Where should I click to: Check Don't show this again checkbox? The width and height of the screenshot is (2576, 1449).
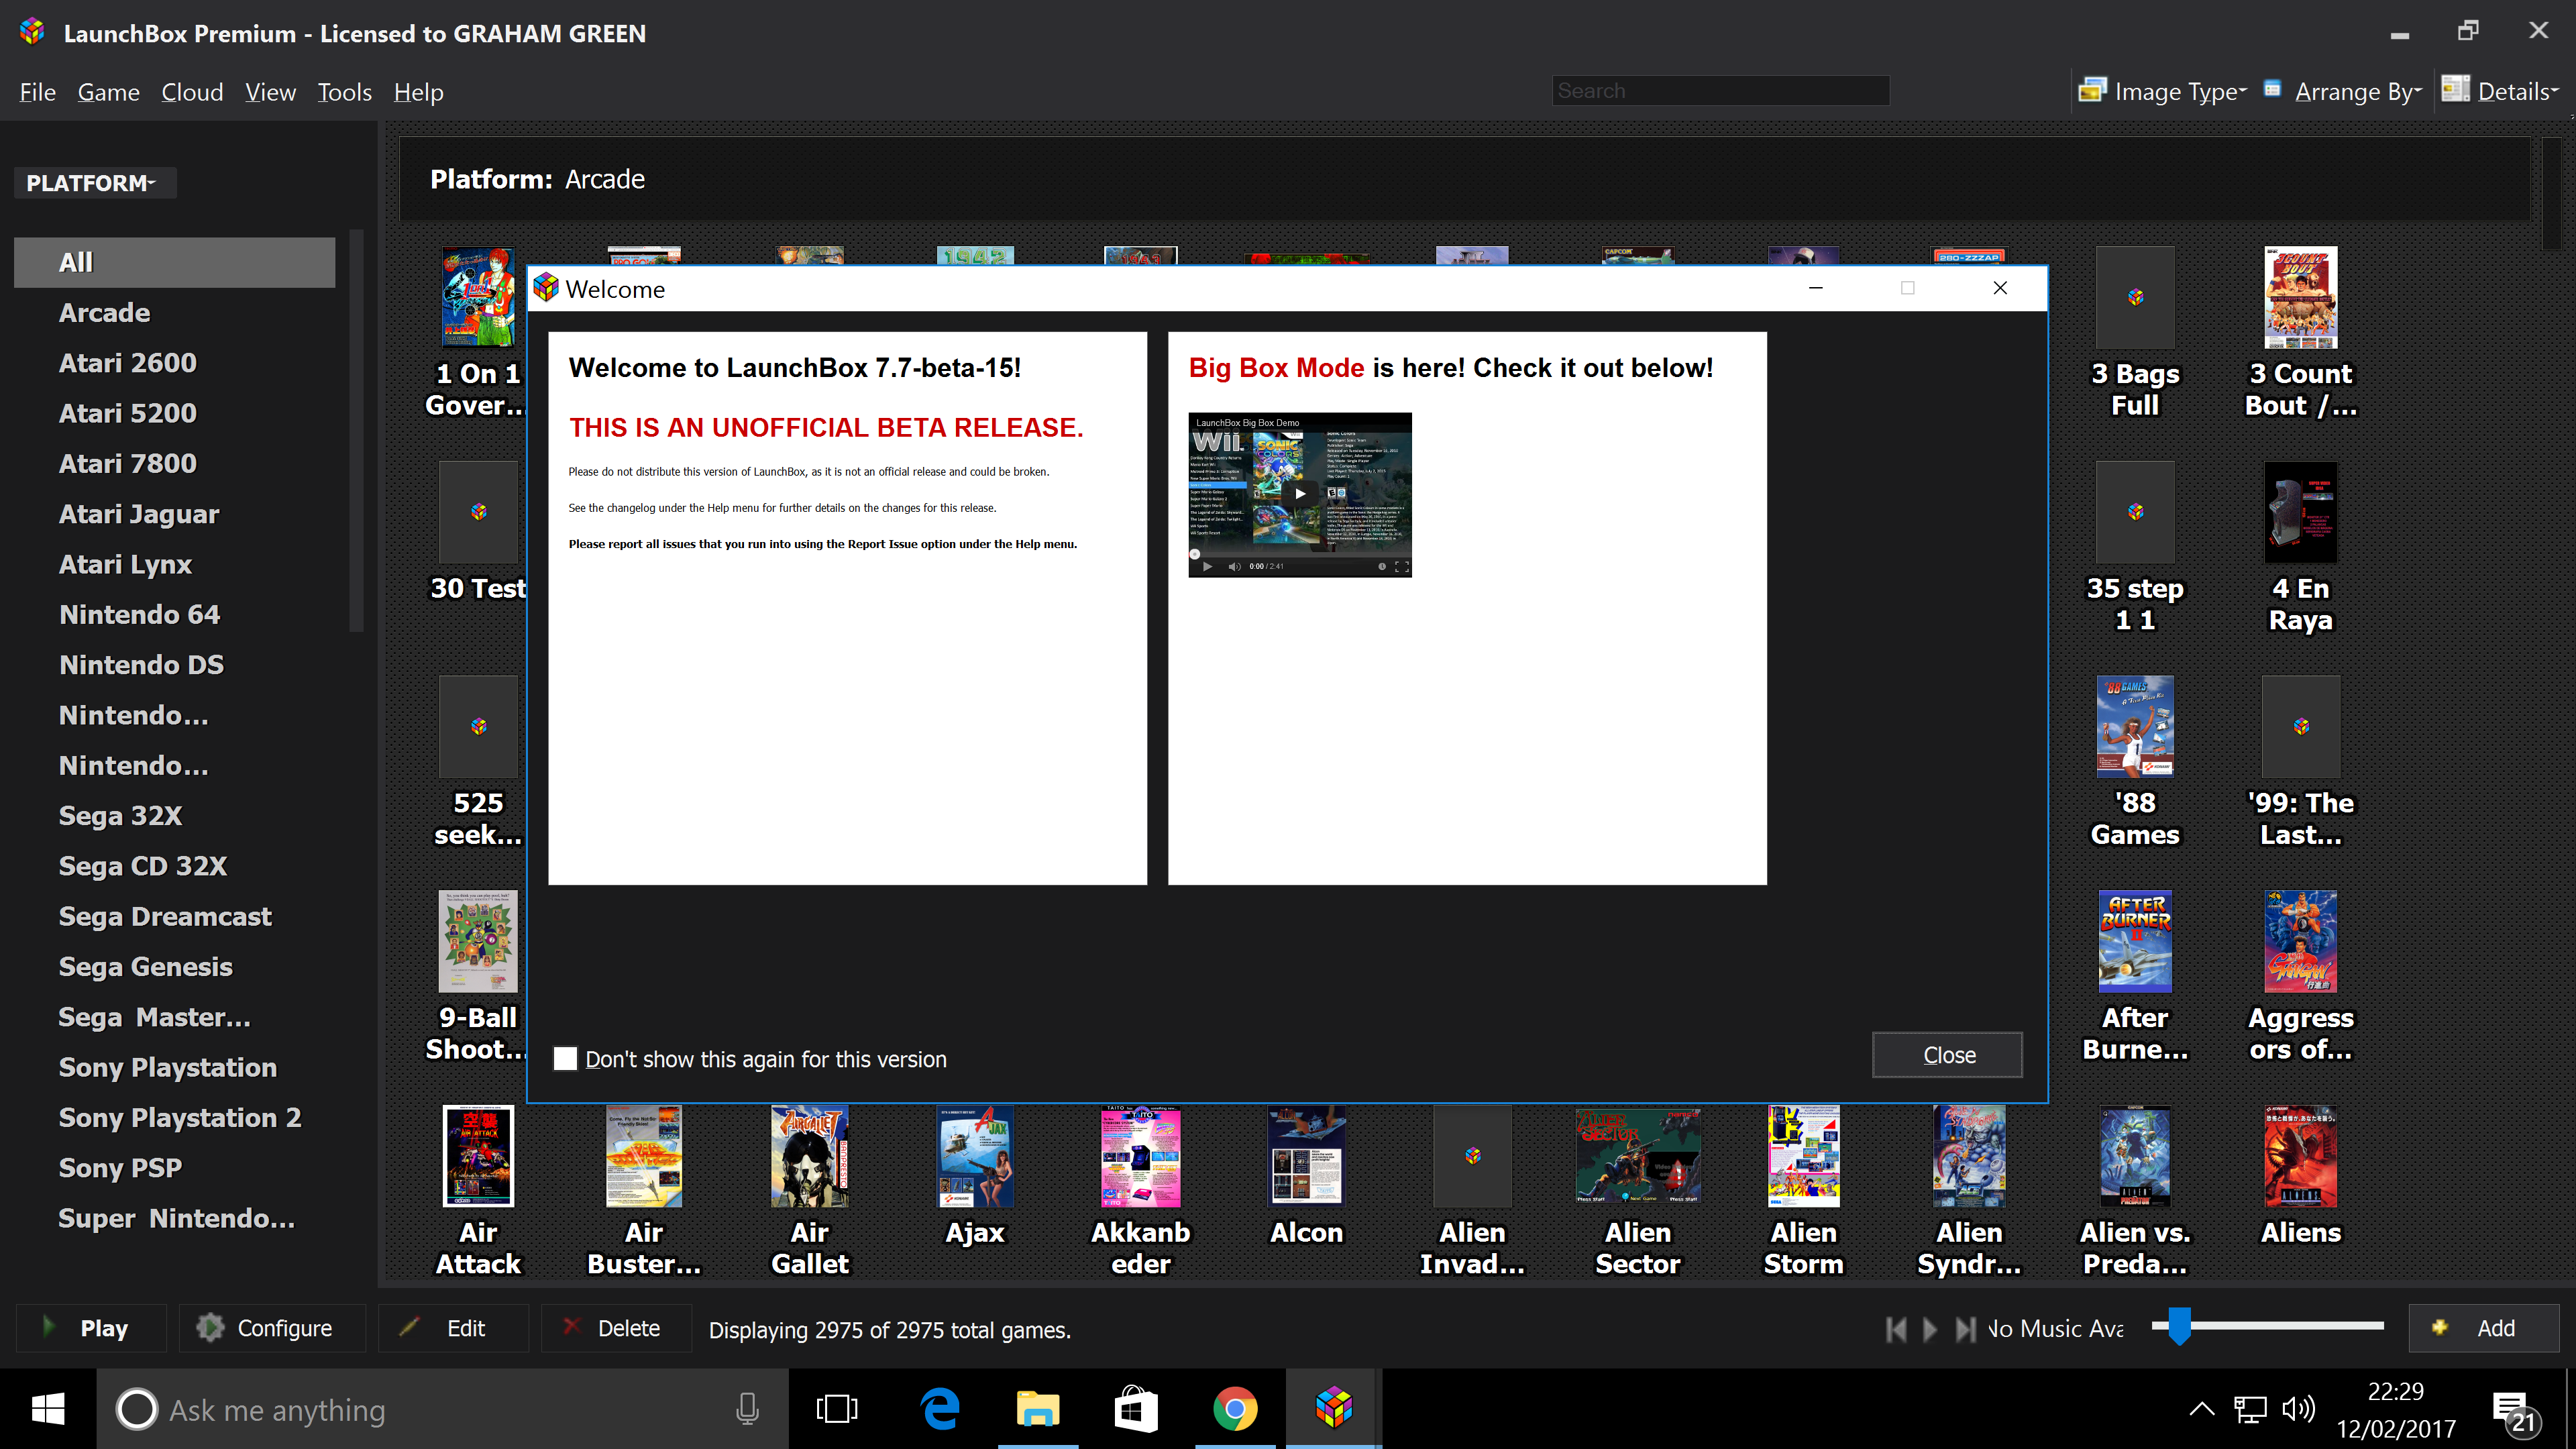565,1058
